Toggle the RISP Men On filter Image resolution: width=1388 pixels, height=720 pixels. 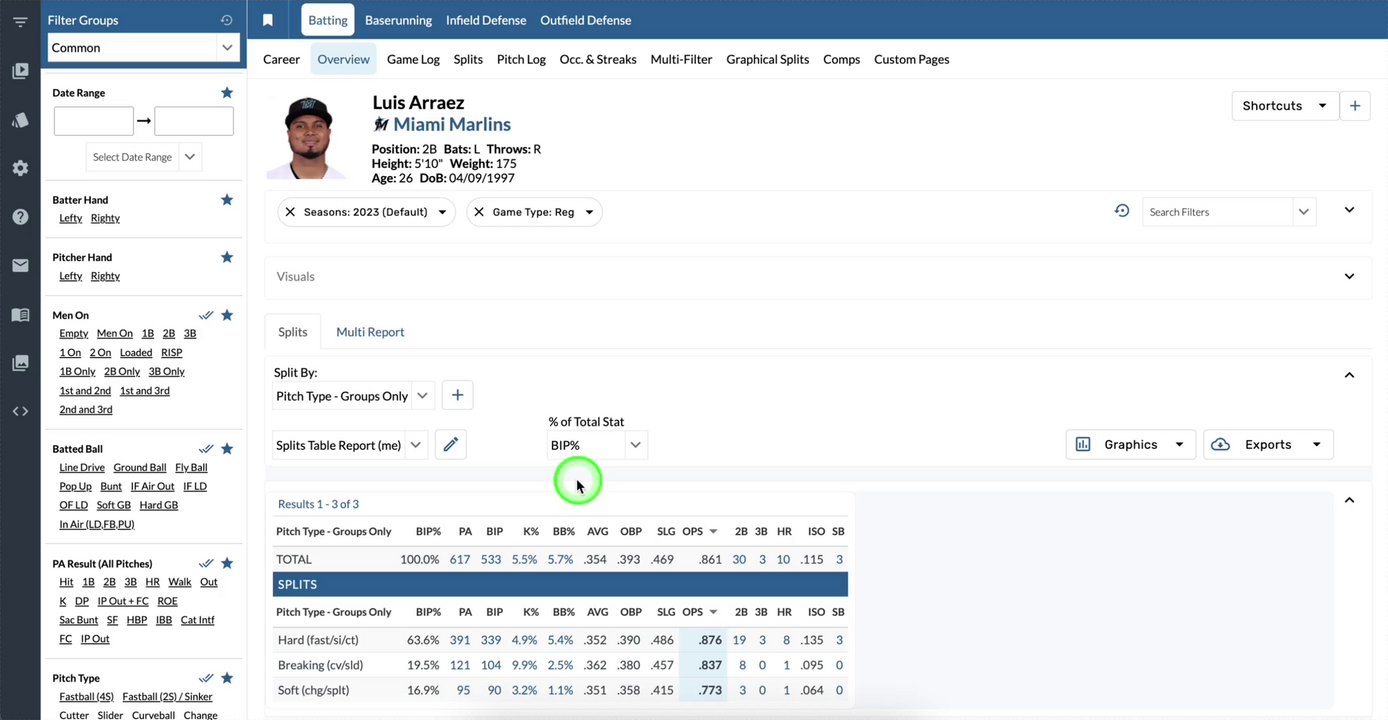click(x=172, y=353)
